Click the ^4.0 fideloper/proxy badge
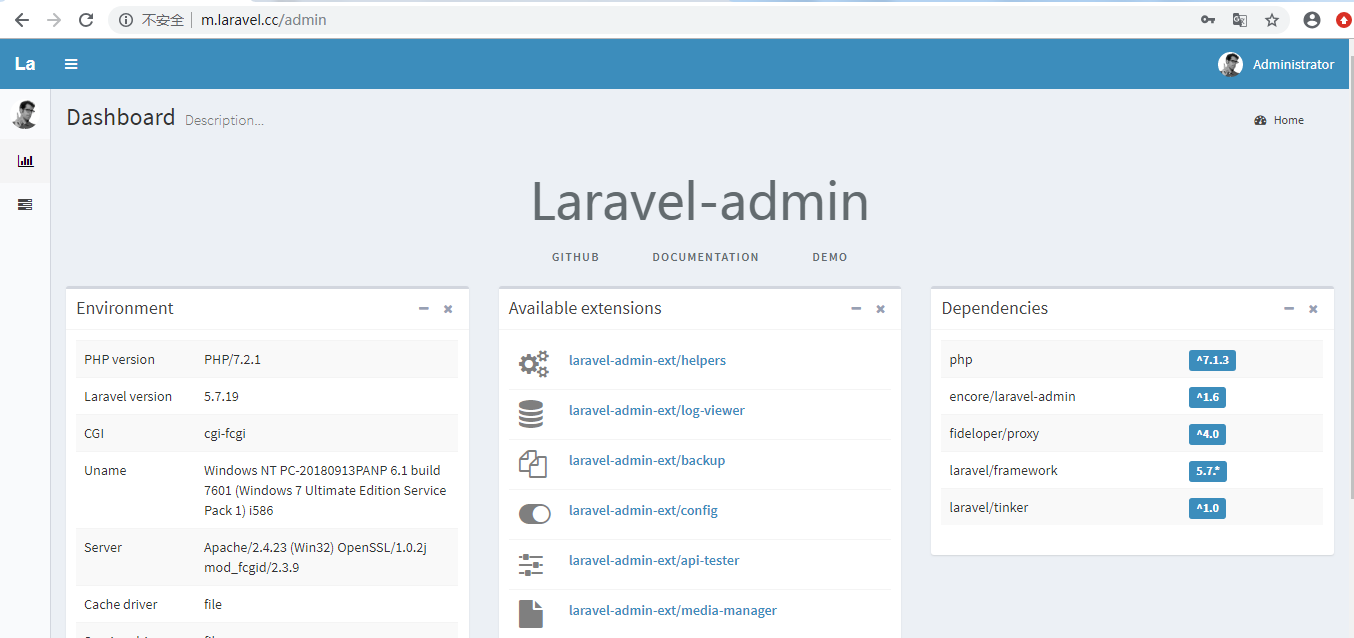This screenshot has width=1354, height=638. [x=1207, y=434]
